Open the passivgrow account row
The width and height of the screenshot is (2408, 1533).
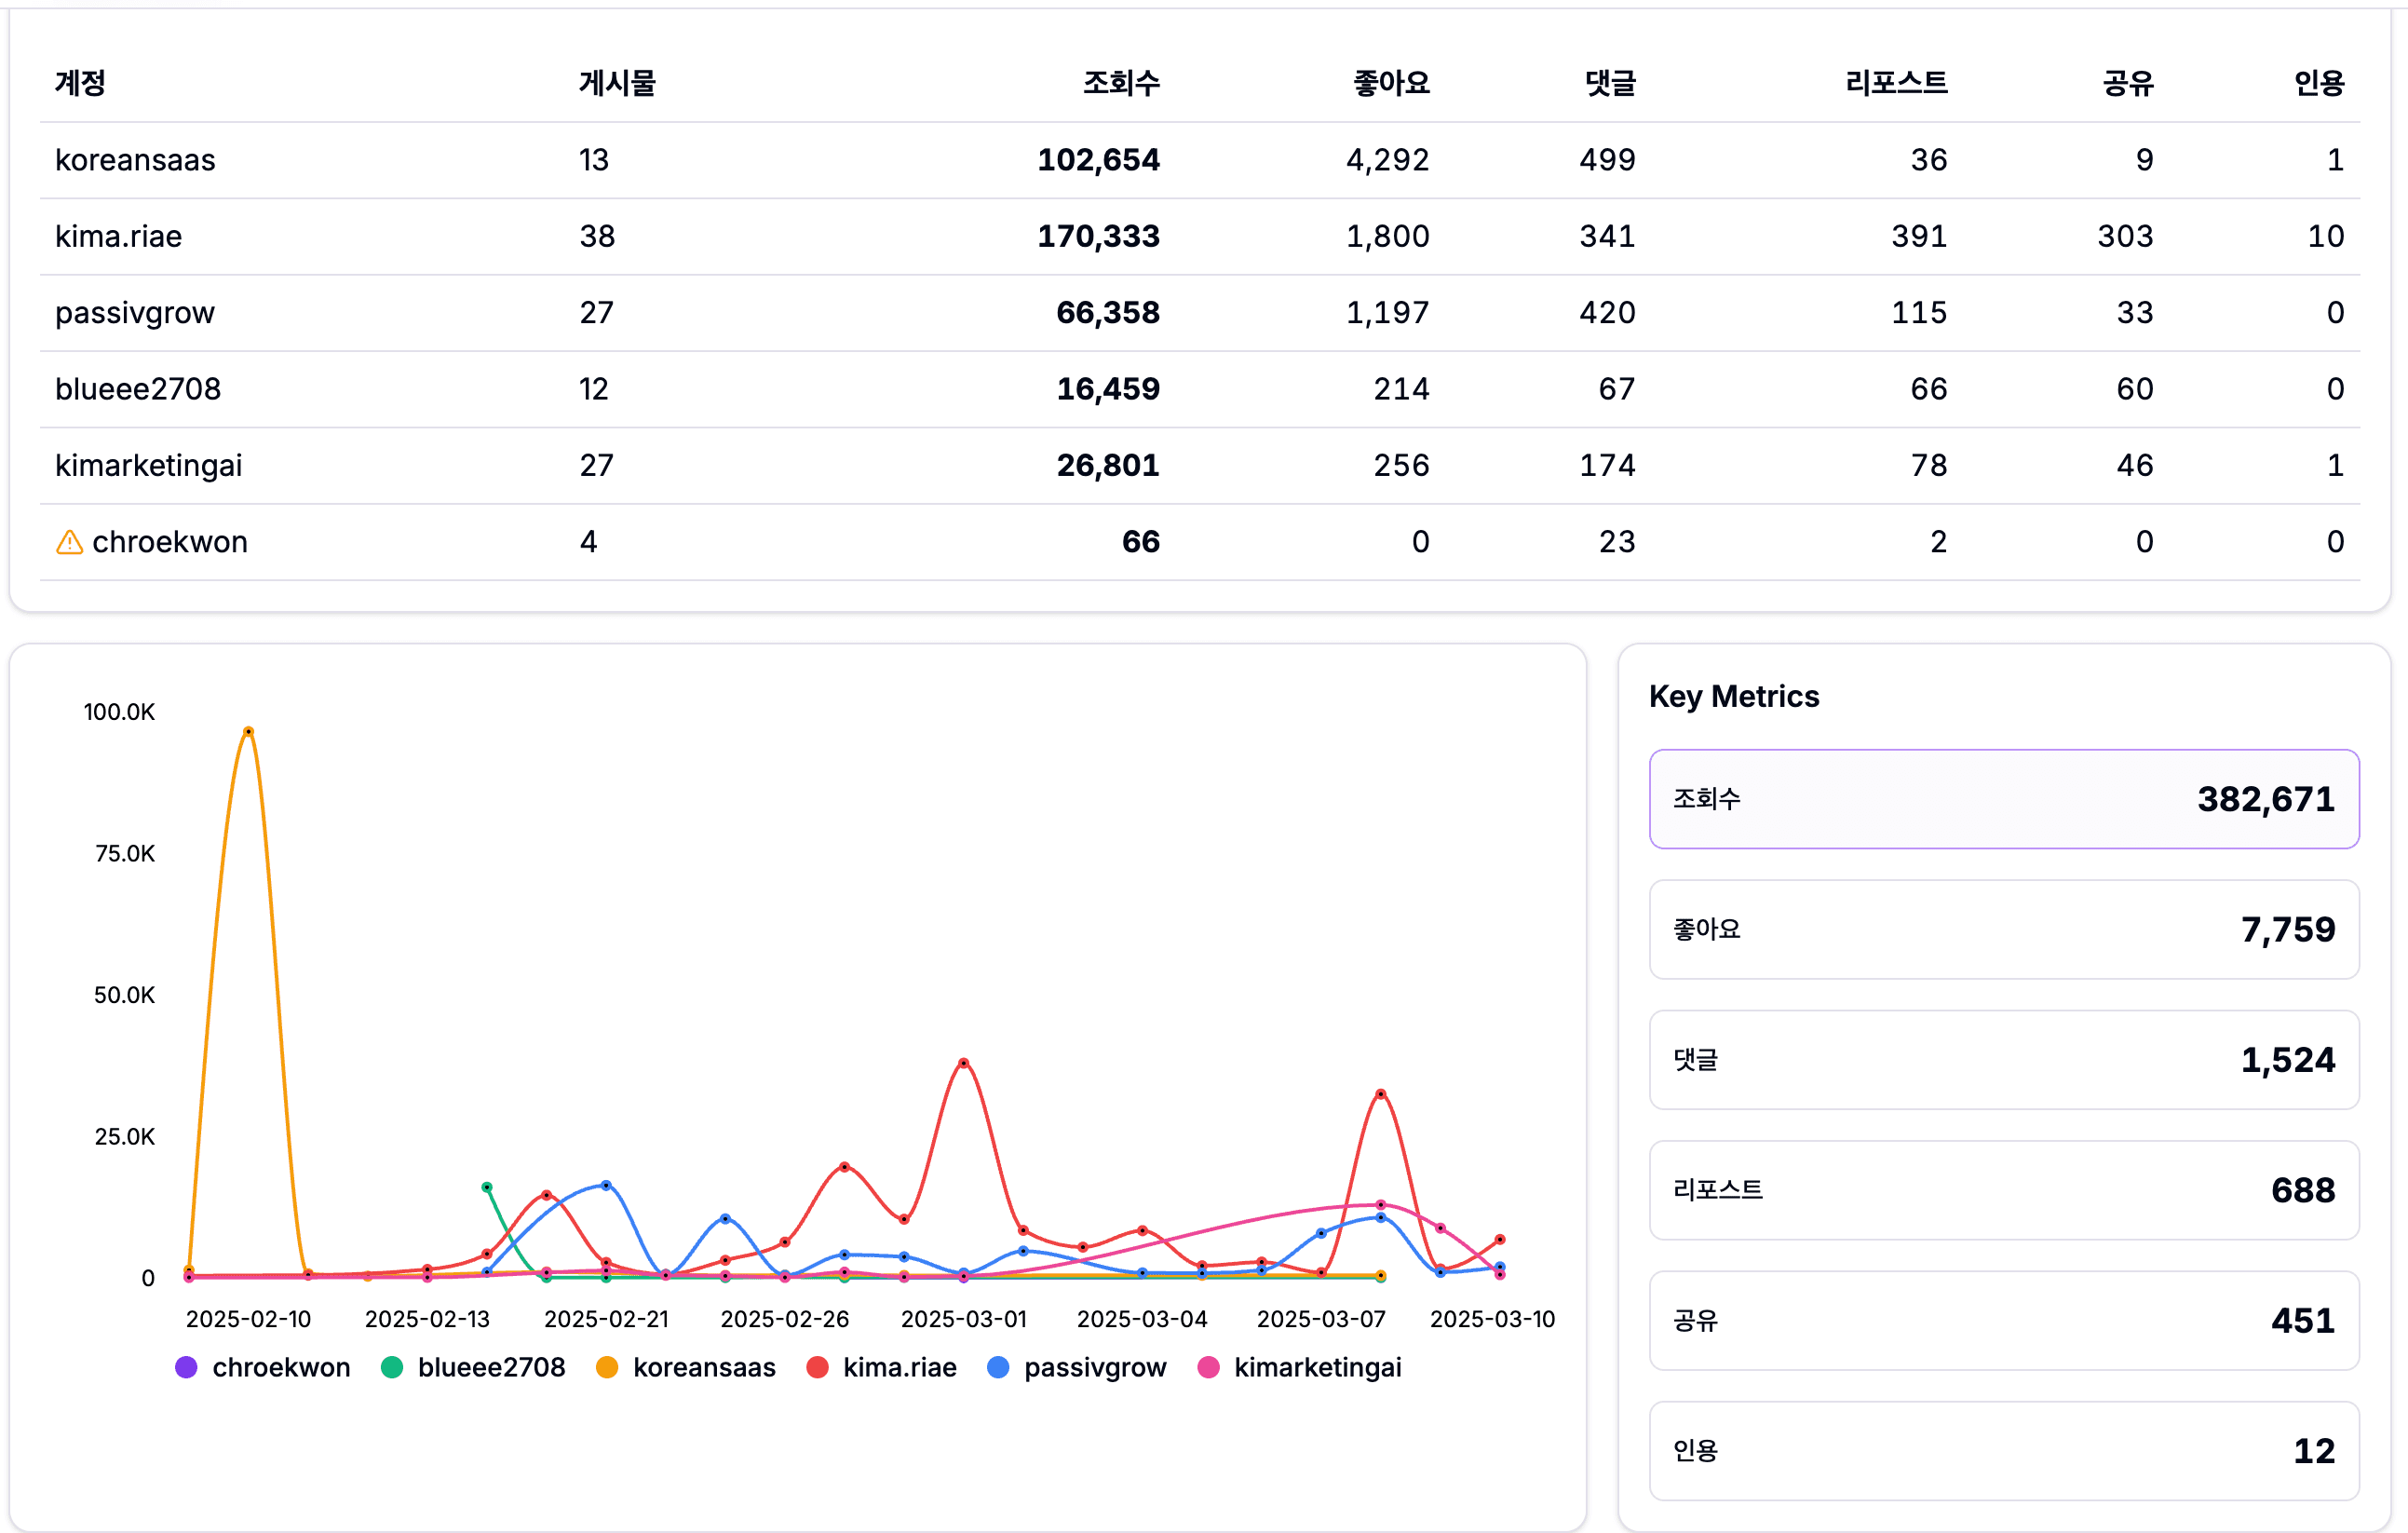(x=1200, y=313)
